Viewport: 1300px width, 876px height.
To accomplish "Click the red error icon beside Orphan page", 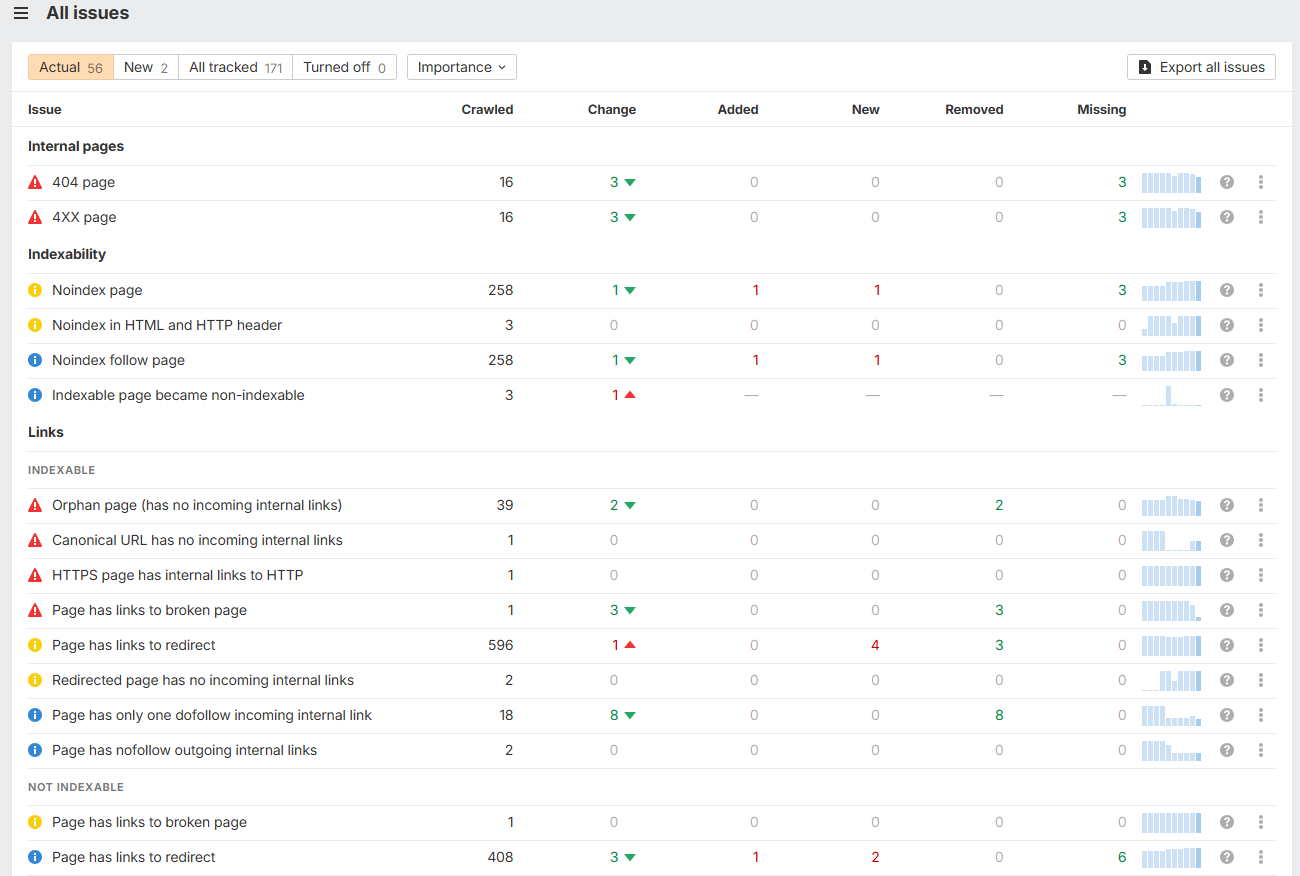I will [x=35, y=505].
